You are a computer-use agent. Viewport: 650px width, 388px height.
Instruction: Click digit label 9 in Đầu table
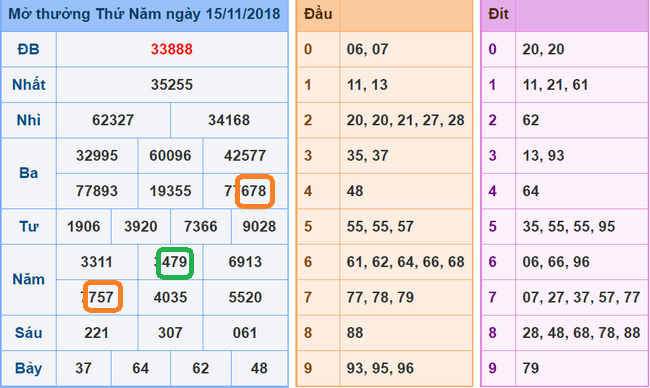click(x=308, y=369)
